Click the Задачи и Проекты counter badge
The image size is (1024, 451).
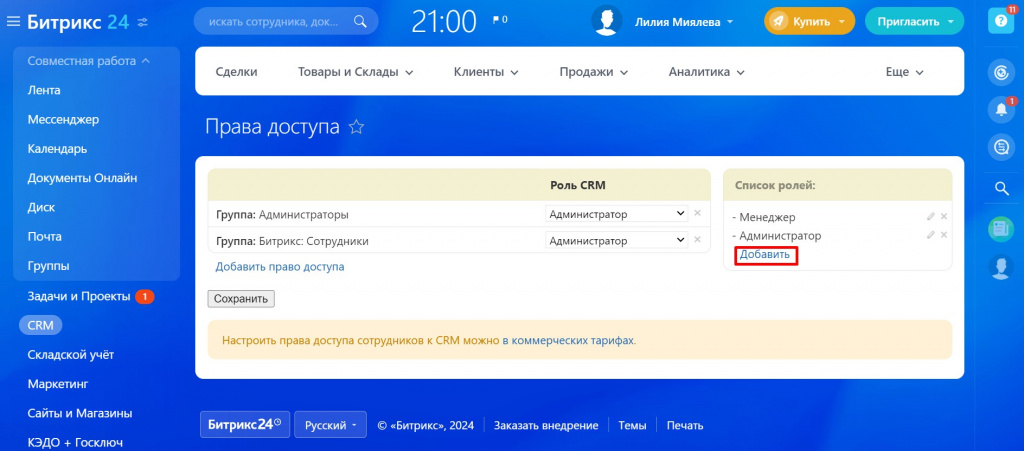144,296
